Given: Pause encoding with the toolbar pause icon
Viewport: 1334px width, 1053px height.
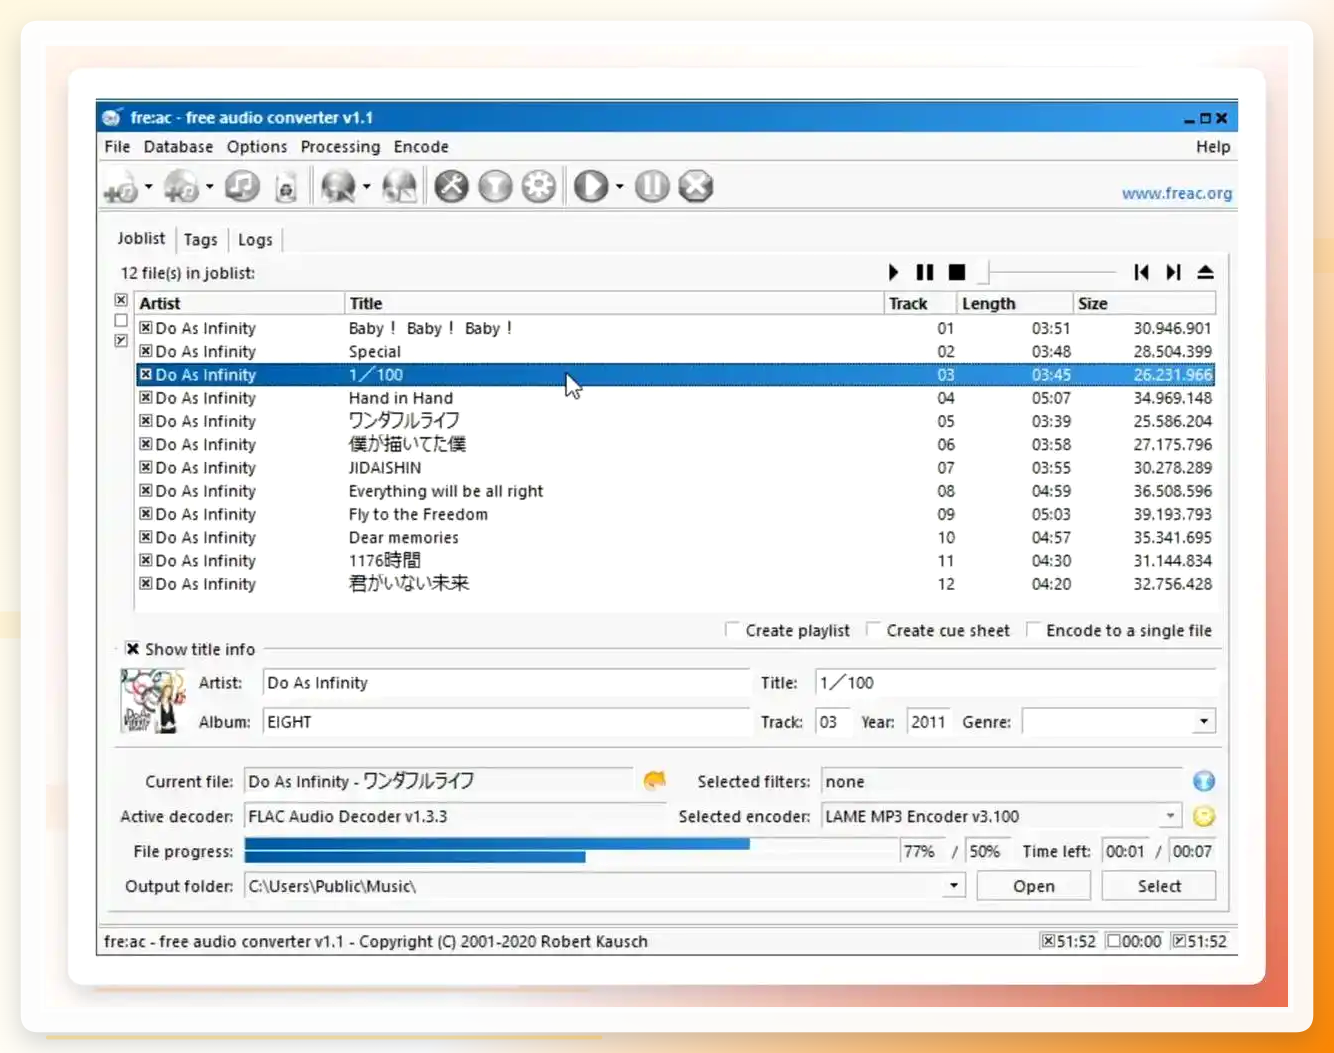Looking at the screenshot, I should [652, 186].
